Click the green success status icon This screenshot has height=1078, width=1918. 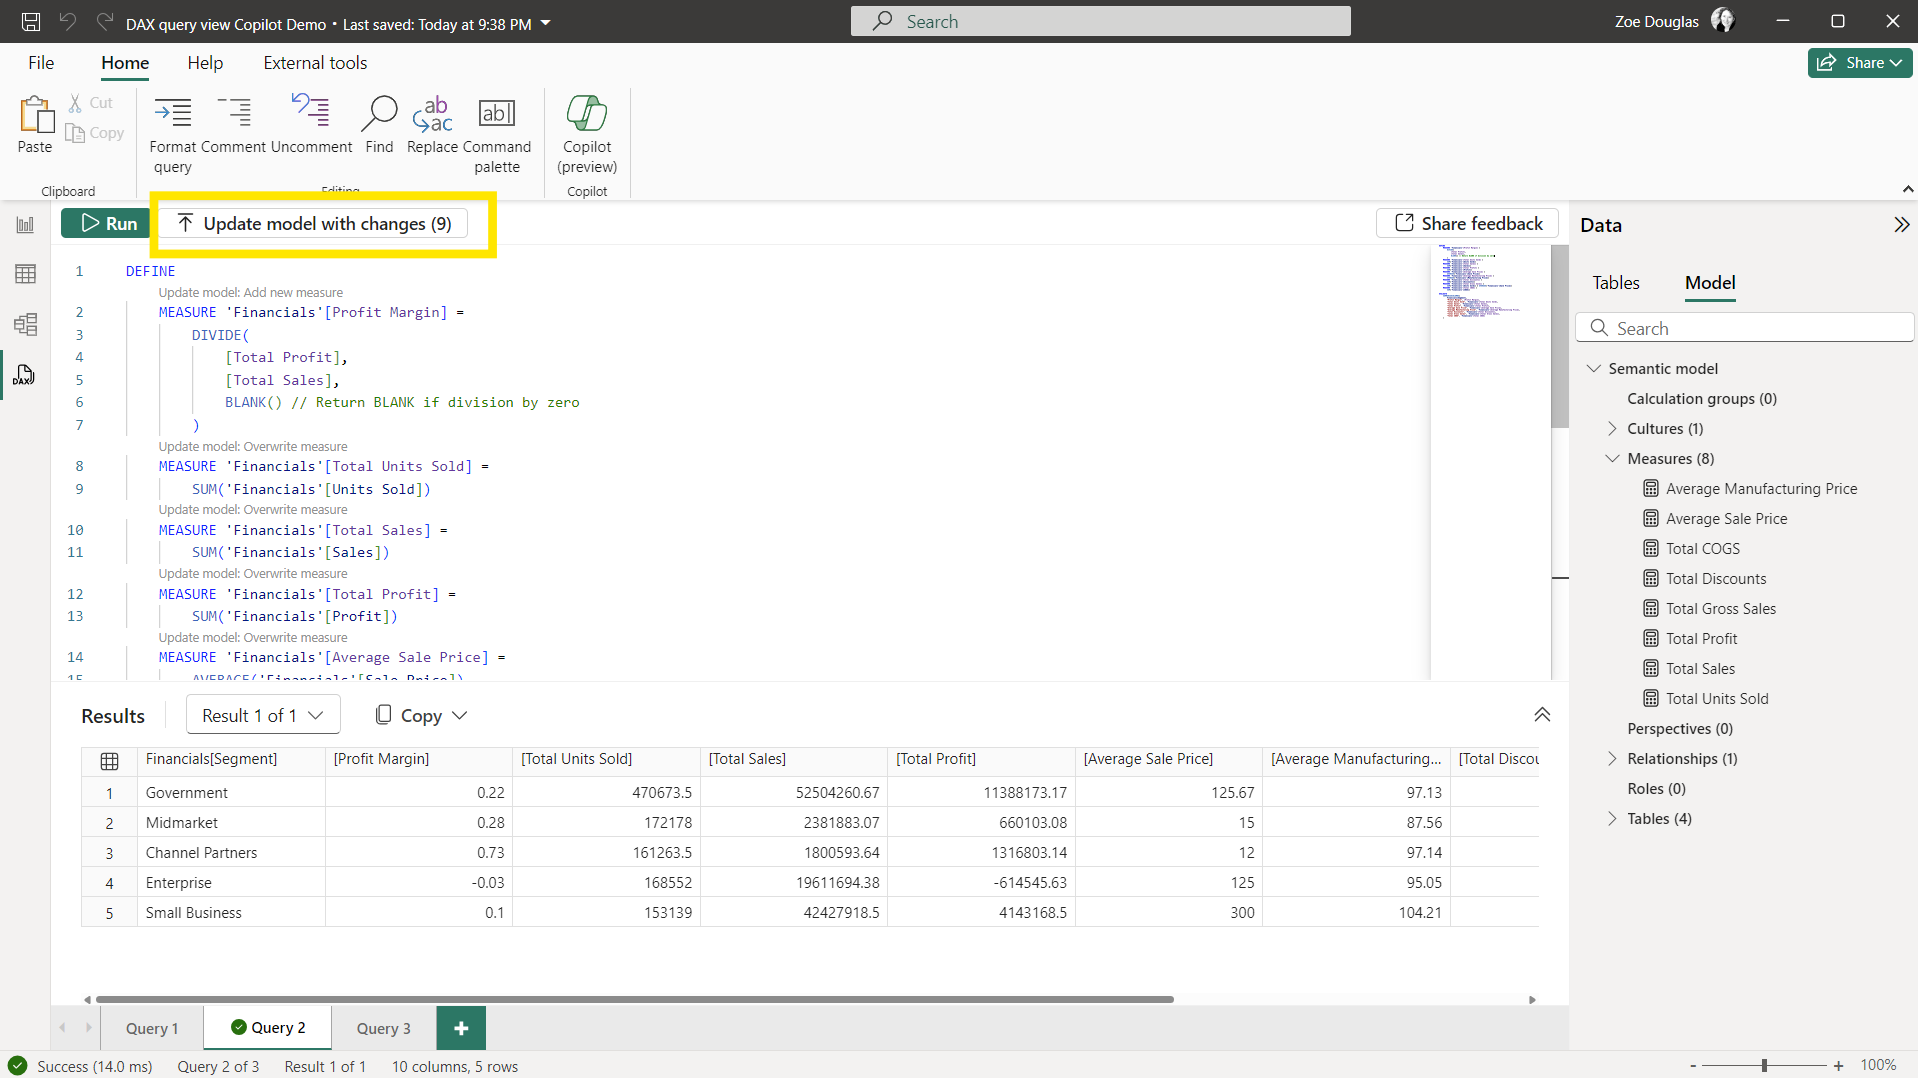pos(18,1066)
